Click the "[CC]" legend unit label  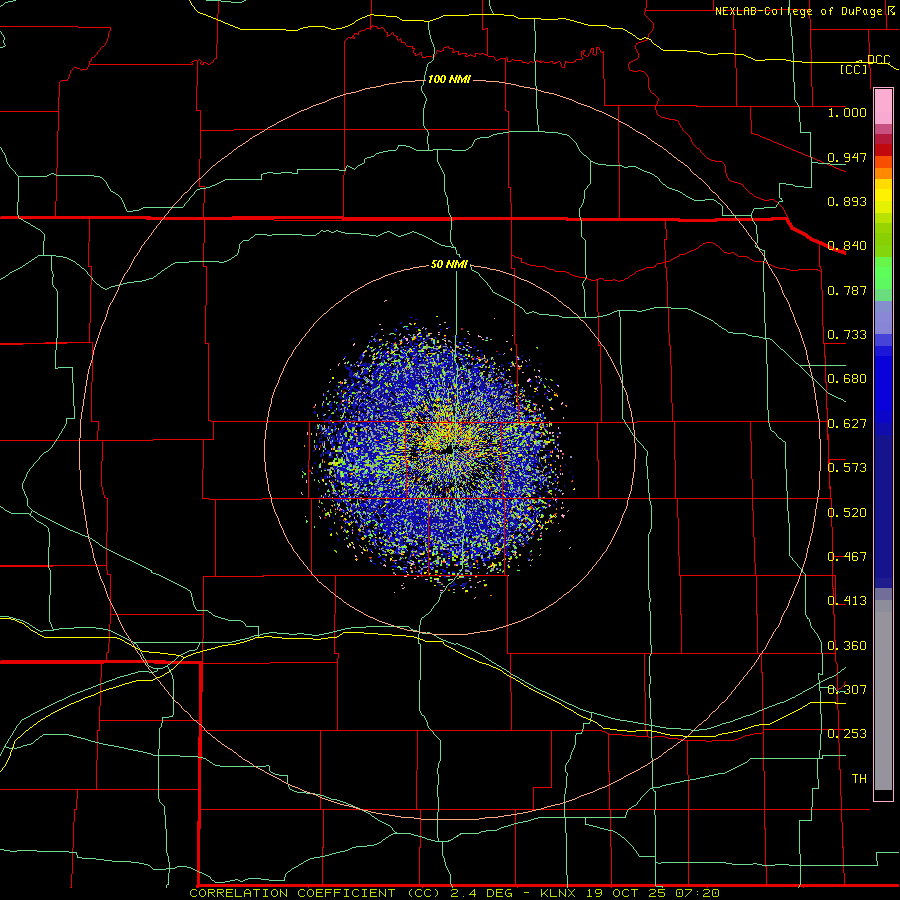854,69
